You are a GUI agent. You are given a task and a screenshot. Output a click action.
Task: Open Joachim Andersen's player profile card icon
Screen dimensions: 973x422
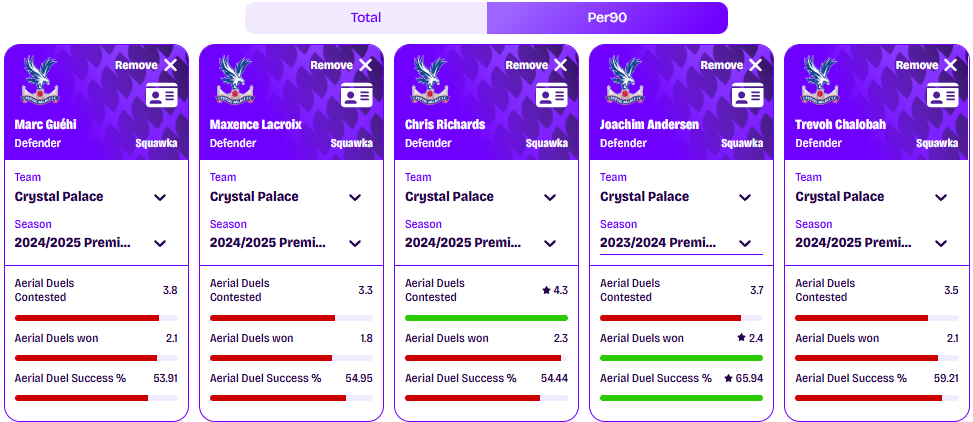point(747,95)
